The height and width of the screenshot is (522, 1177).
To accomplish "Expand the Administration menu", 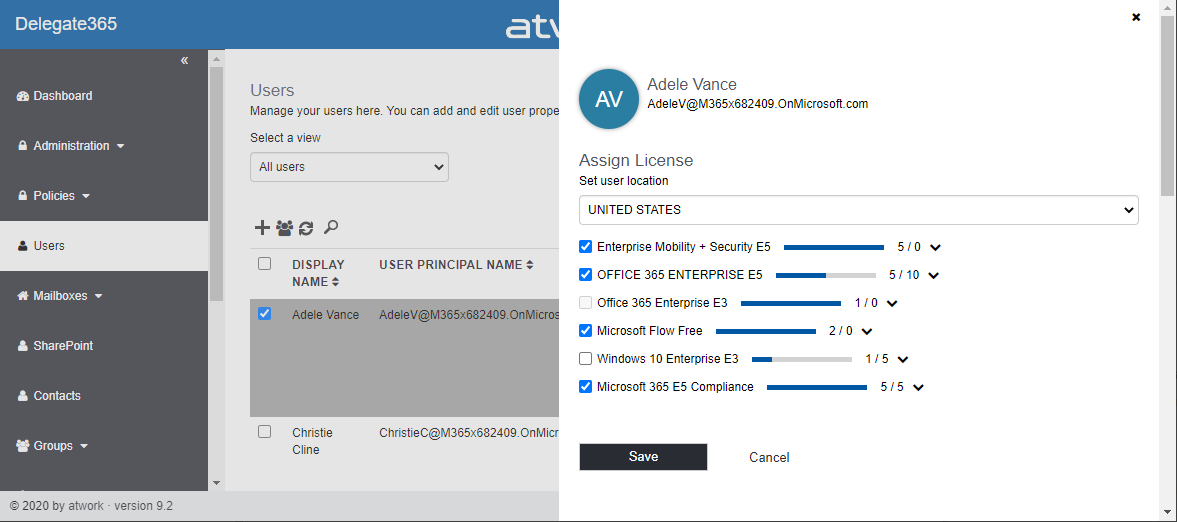I will point(72,146).
